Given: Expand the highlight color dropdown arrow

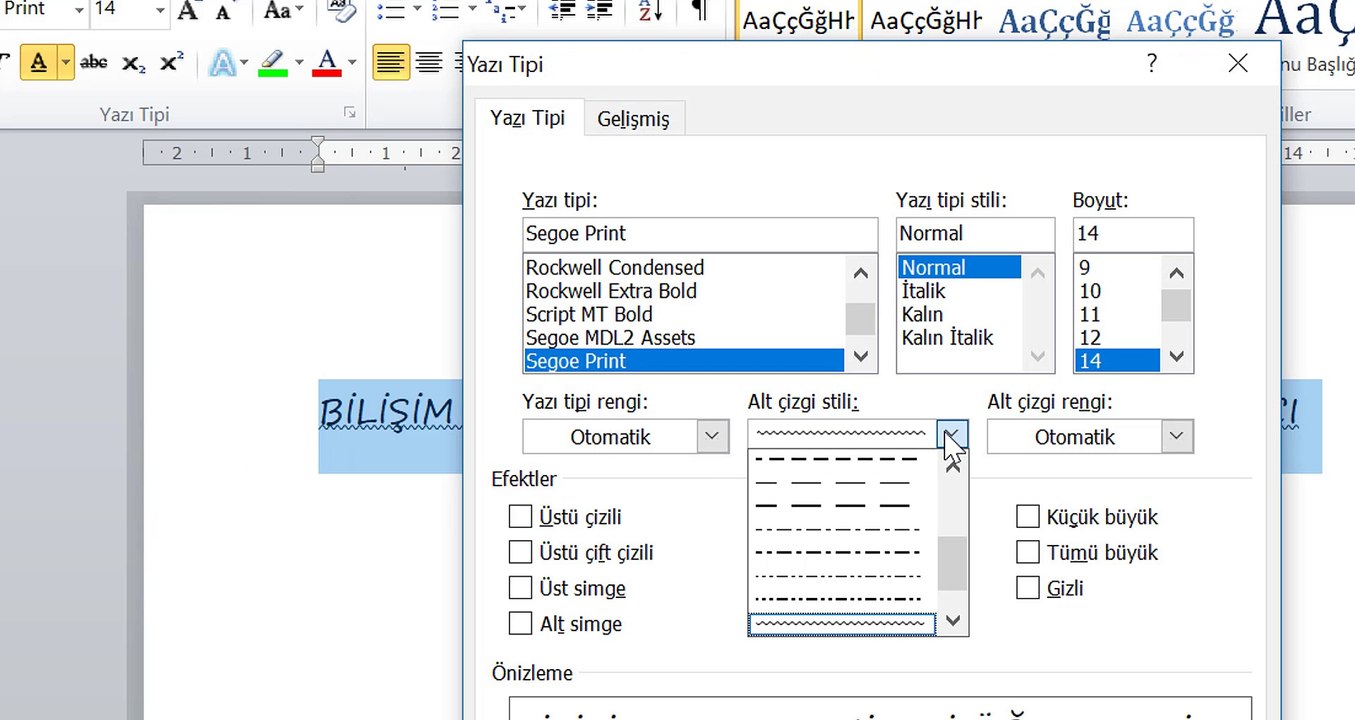Looking at the screenshot, I should (x=298, y=63).
